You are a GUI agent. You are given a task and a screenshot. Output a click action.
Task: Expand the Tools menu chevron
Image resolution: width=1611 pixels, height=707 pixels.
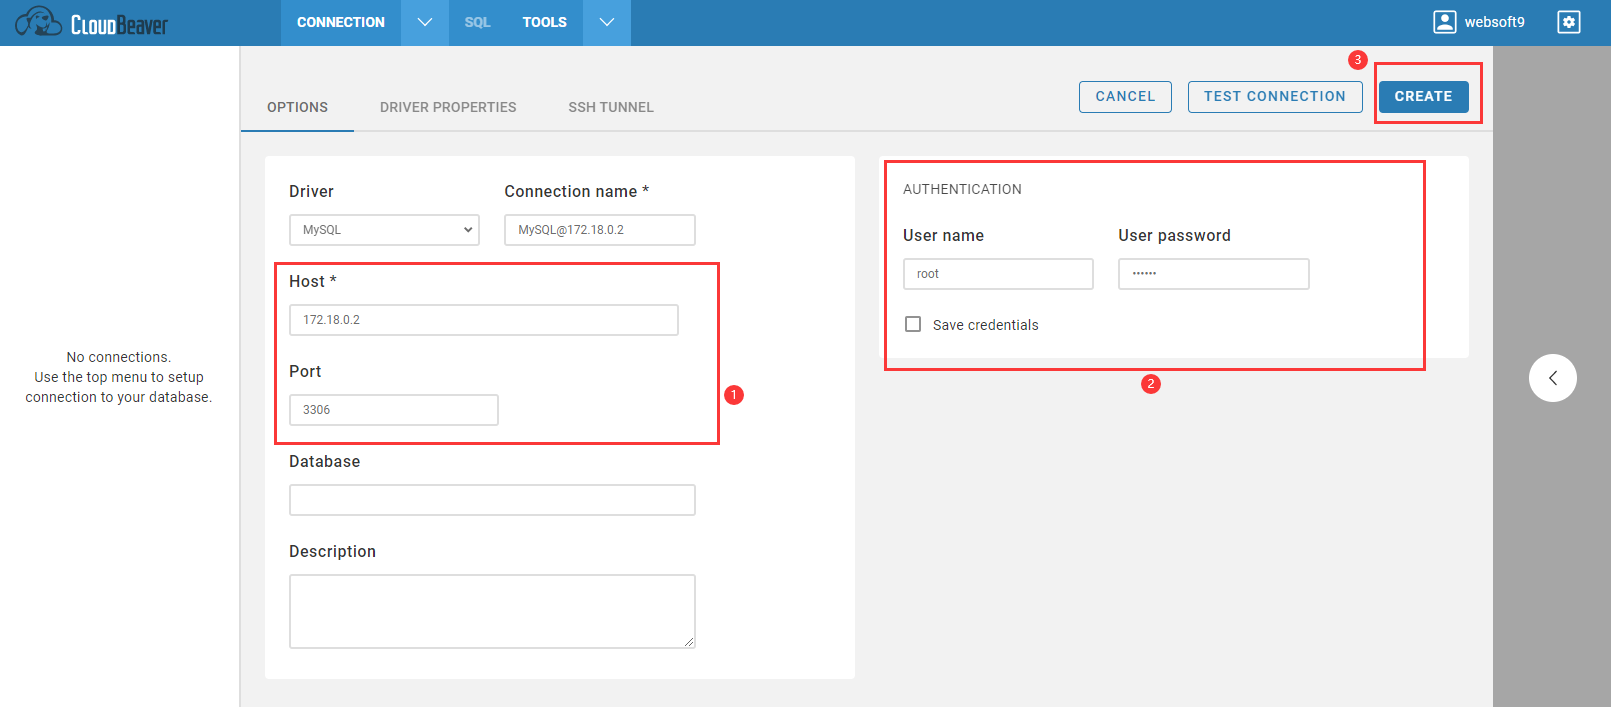tap(607, 22)
